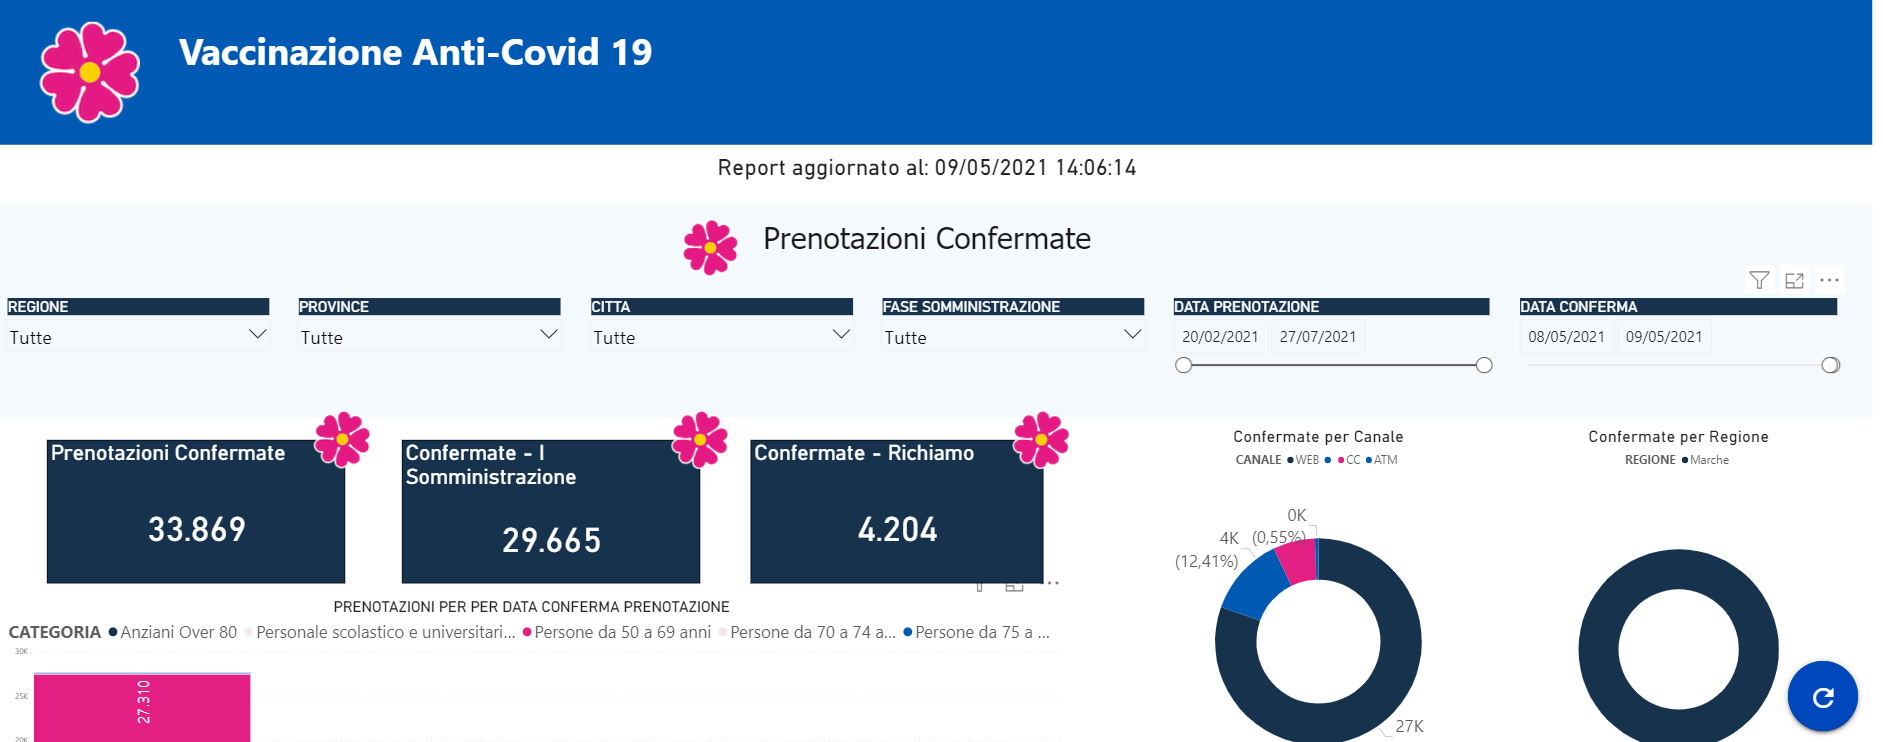Click the blue 12,41% donut segment
This screenshot has width=1883, height=742.
1254,586
